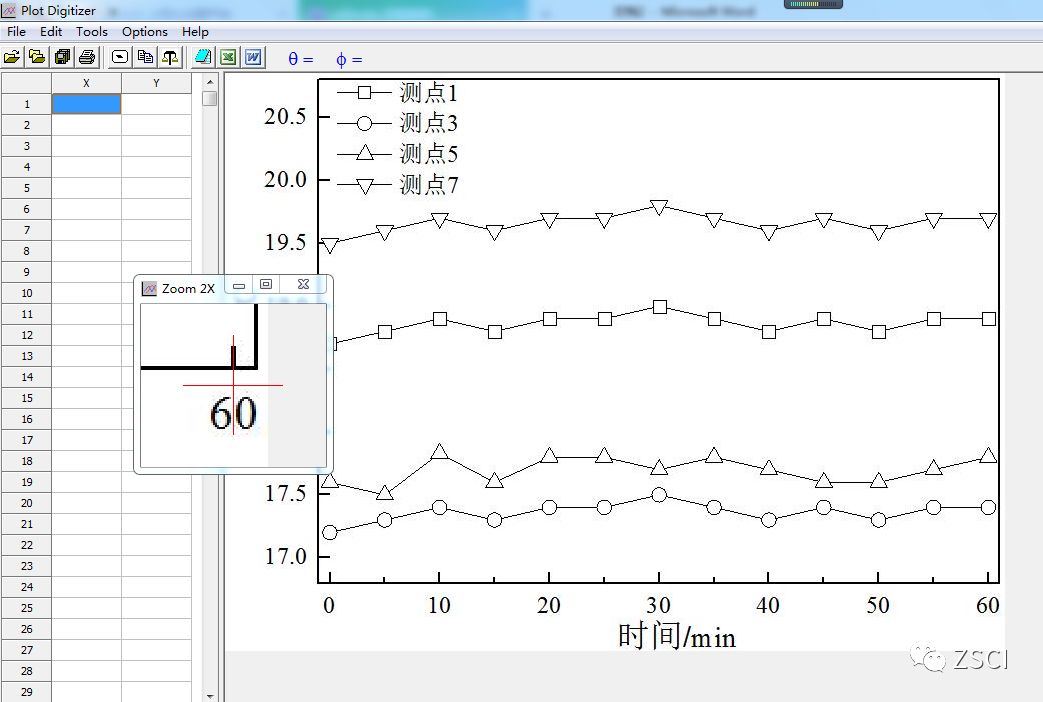Screen dimensions: 1043x702
Task: Click the multiple folders toolbar icon
Action: 37,58
